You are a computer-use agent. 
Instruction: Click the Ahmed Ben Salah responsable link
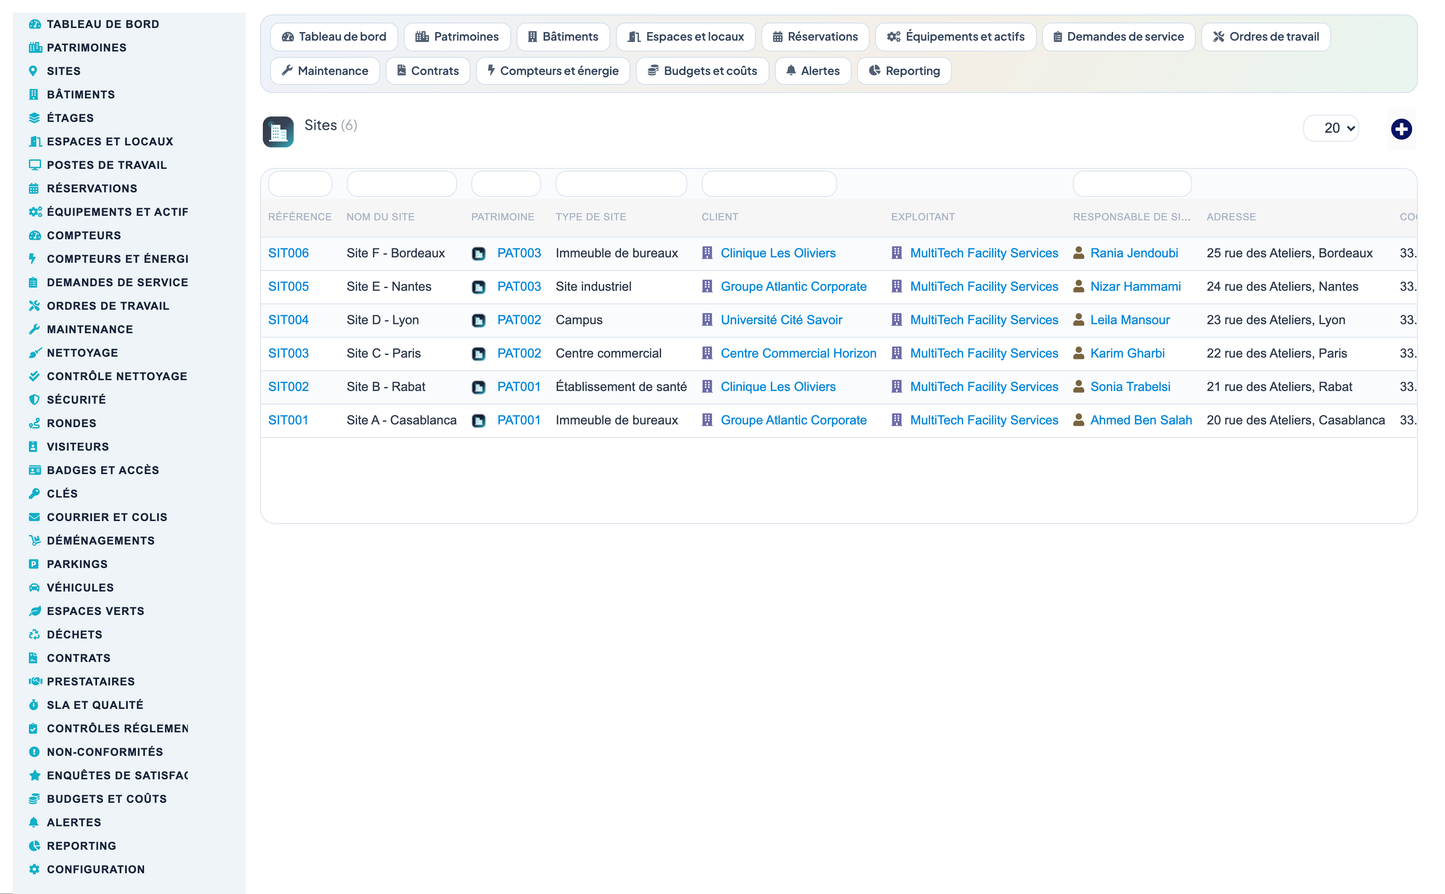(1141, 420)
